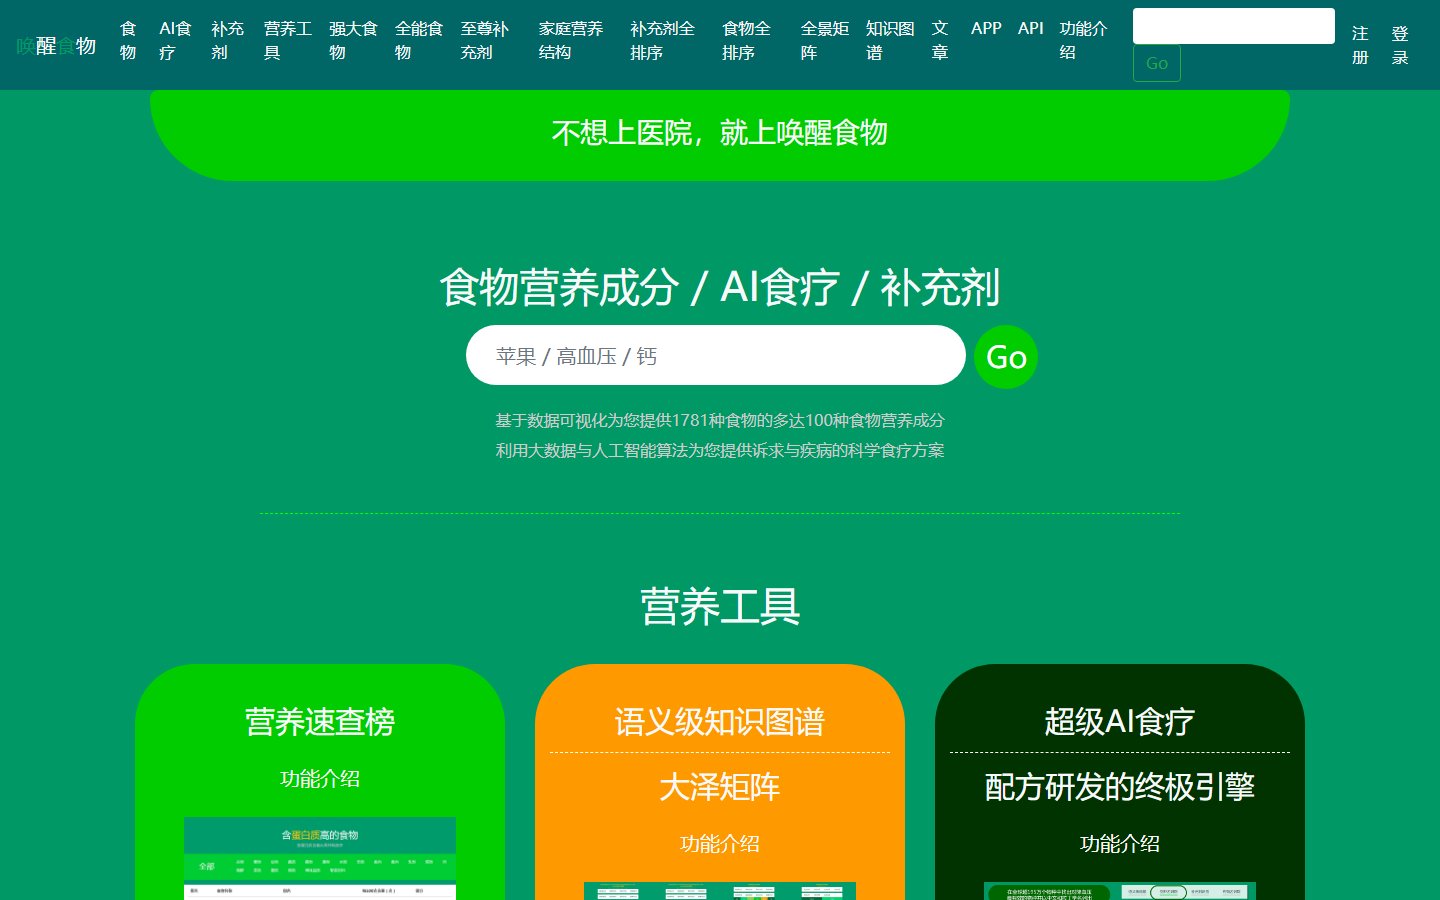Click the 大泽矩阵 heading
The image size is (1440, 900).
720,787
